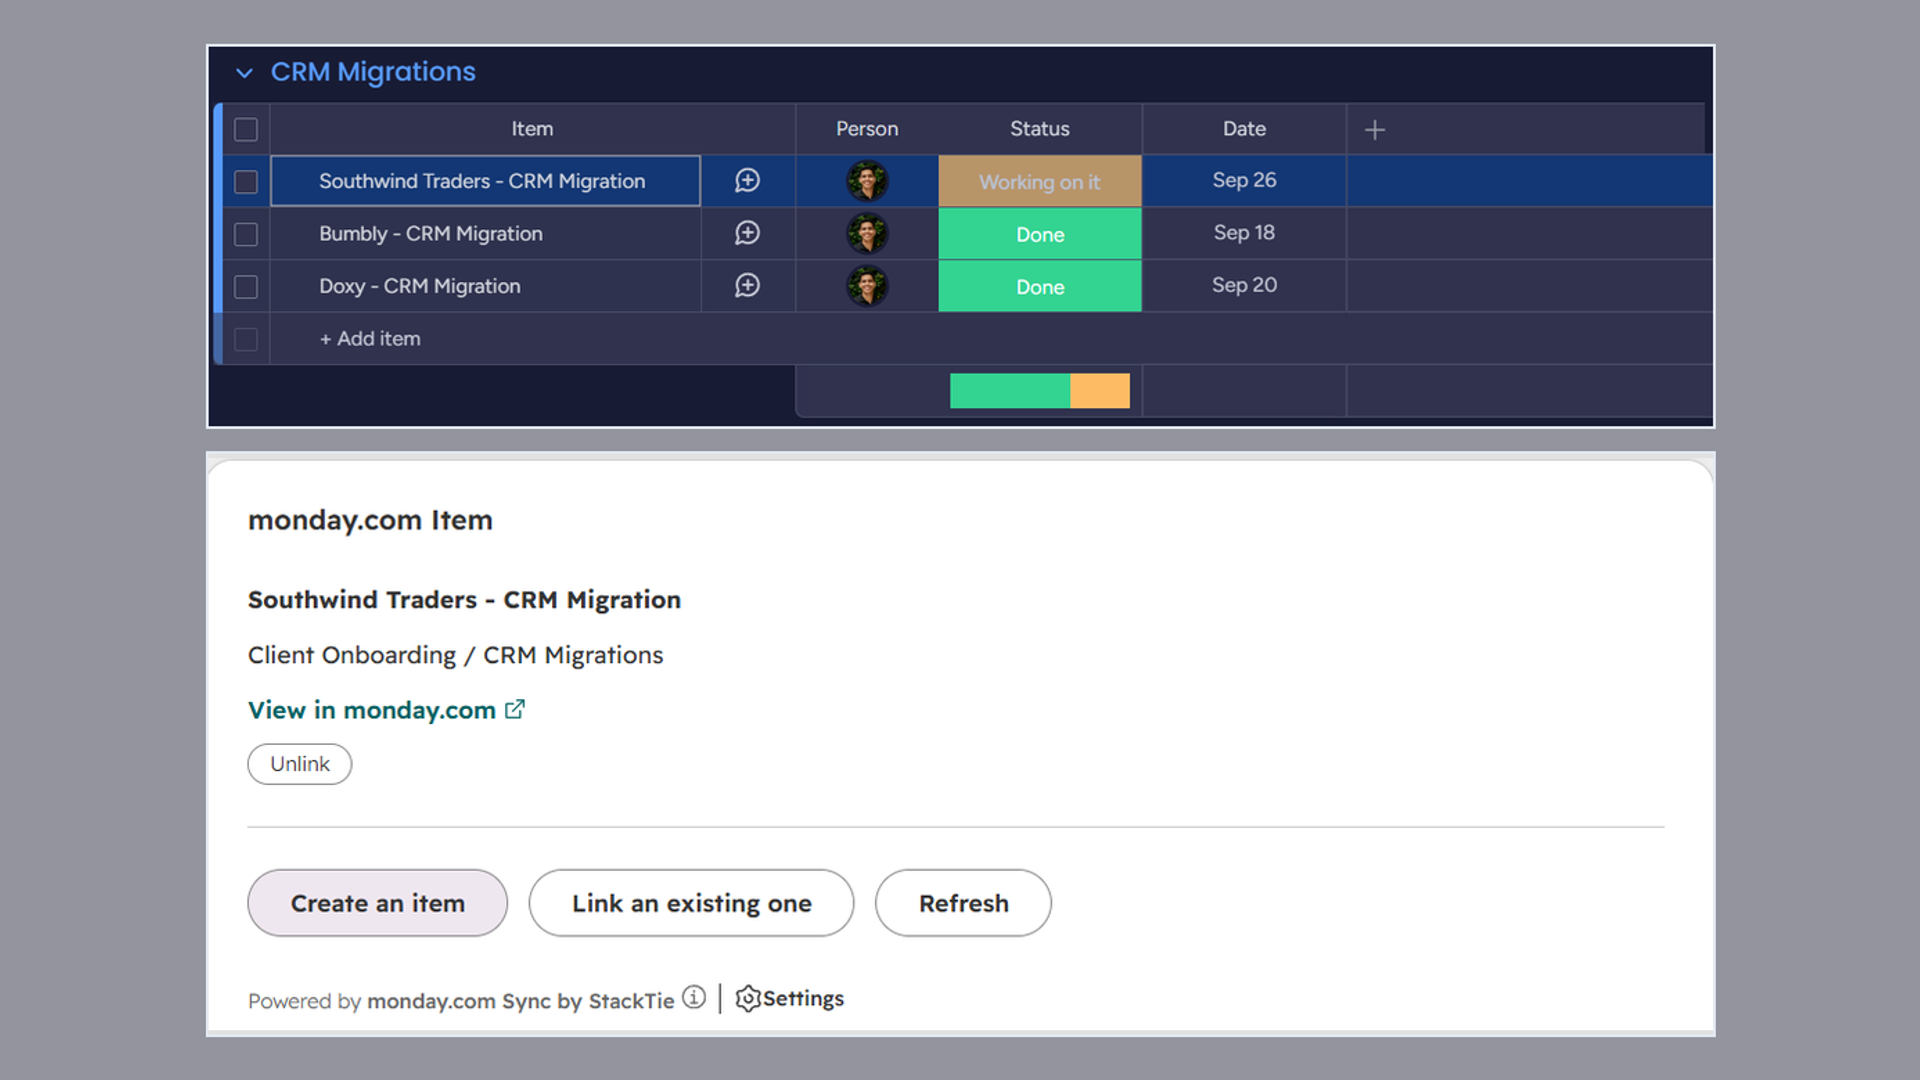
Task: Select the Sep 18 date cell
Action: (x=1244, y=233)
